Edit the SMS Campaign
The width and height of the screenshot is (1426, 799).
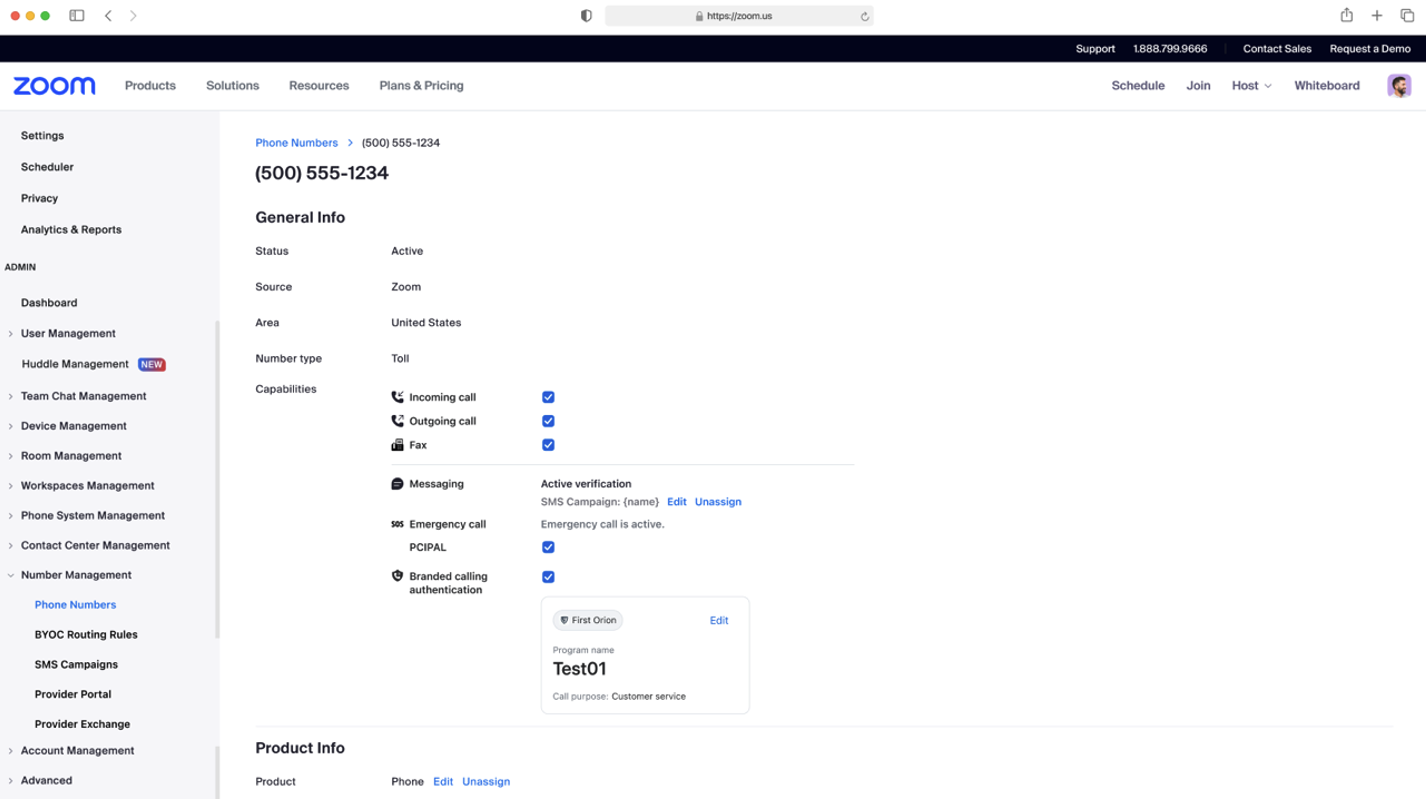pyautogui.click(x=677, y=502)
